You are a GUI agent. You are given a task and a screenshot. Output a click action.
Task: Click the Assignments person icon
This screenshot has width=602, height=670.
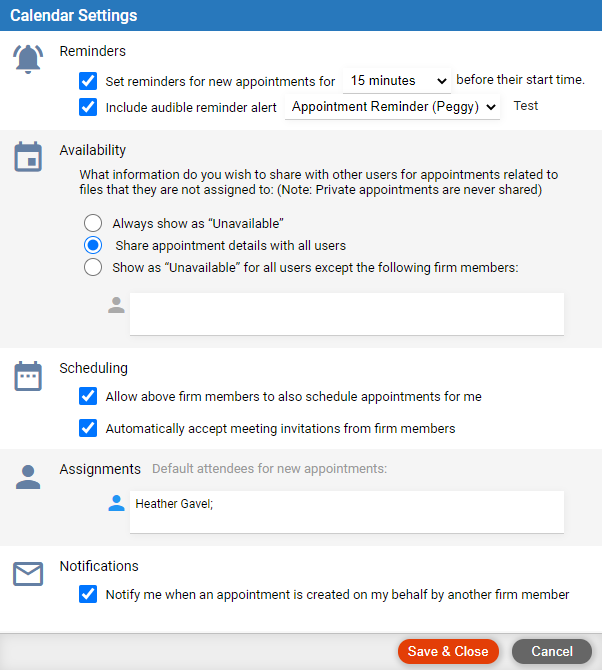(x=28, y=477)
